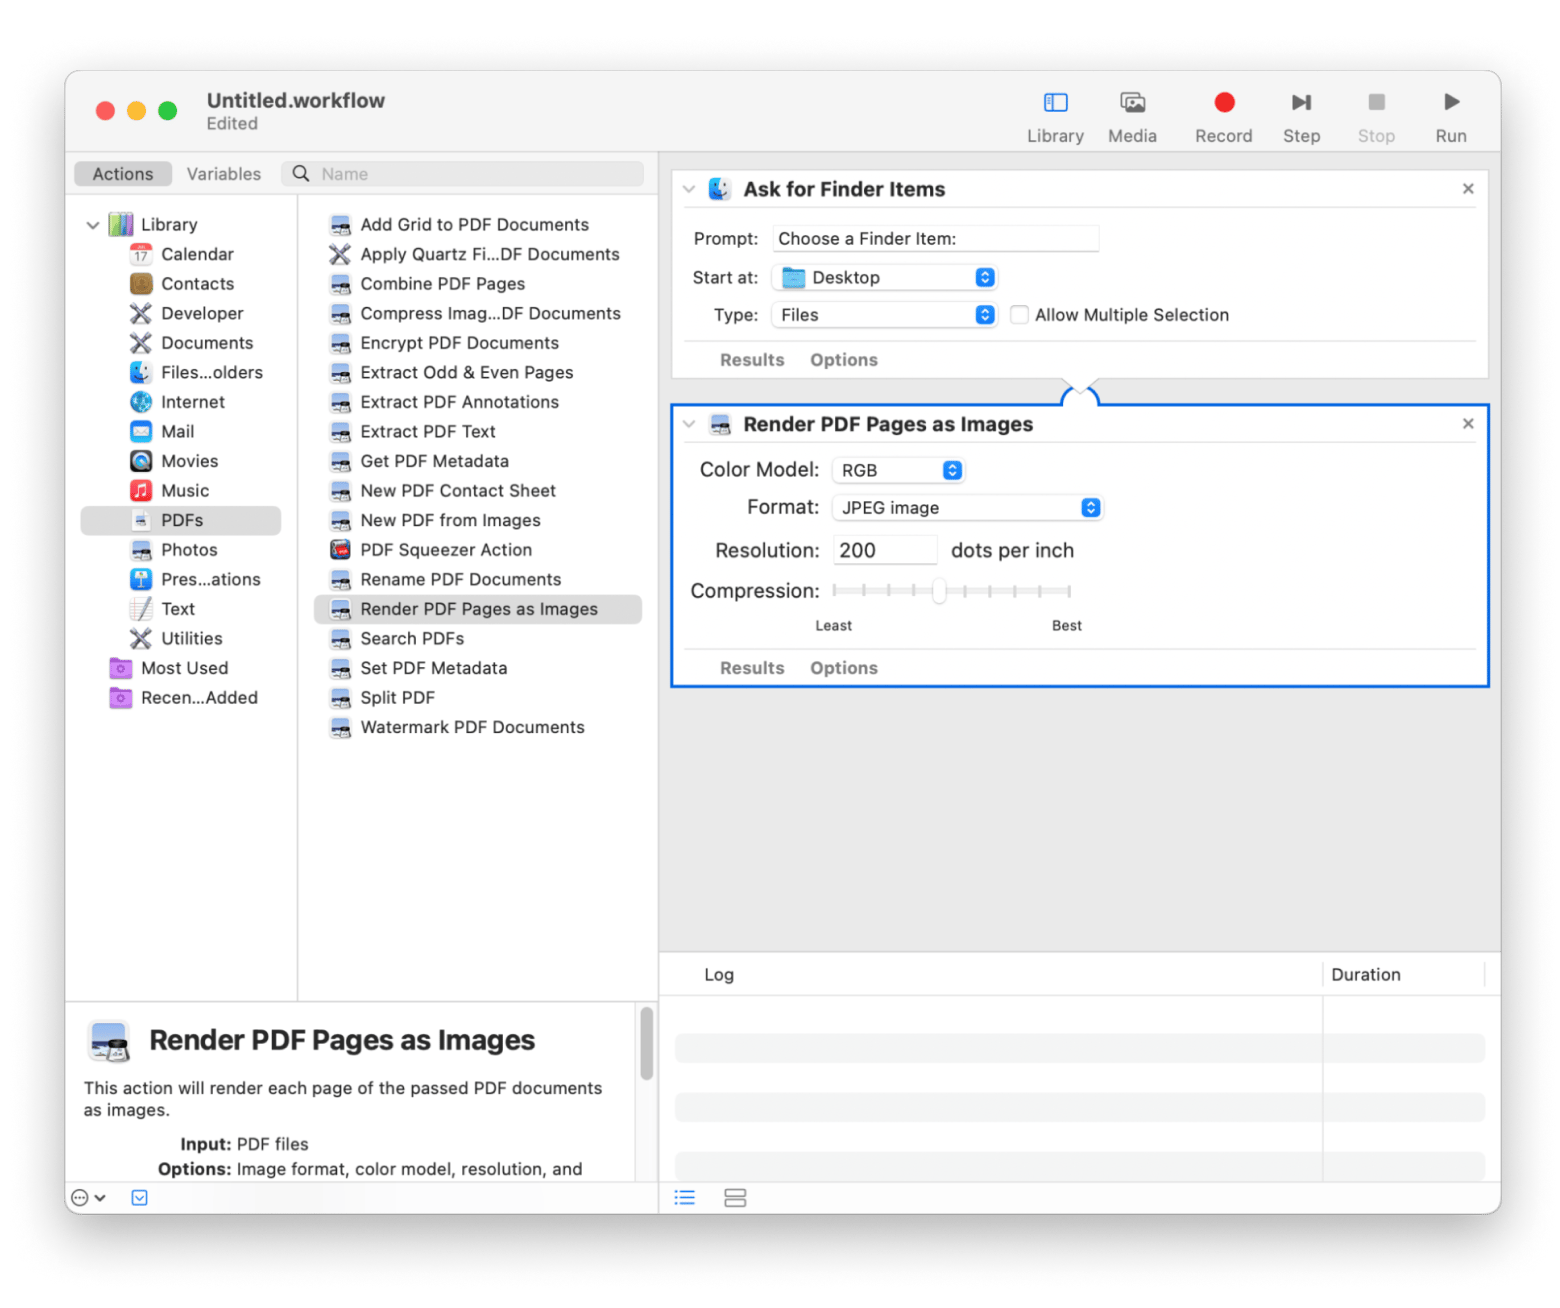Select the PDF Squeezer Action

click(x=446, y=550)
